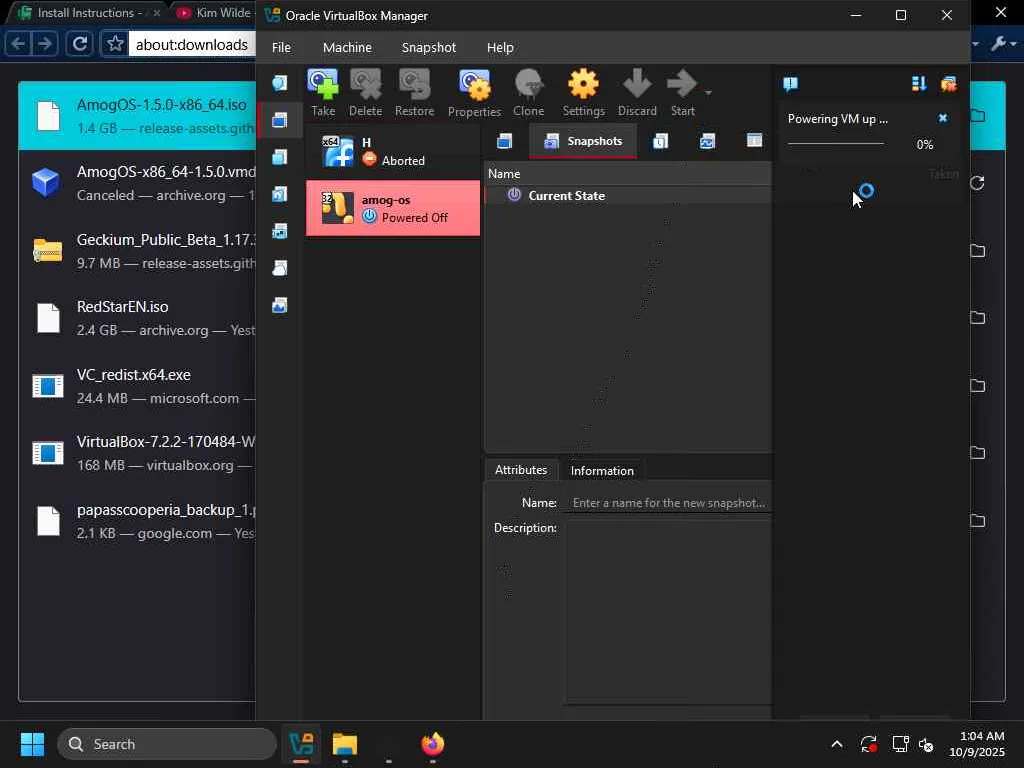Select AmogOS-x86_64-1.5.0.vmdk canceled download
The height and width of the screenshot is (768, 1024).
pos(137,184)
